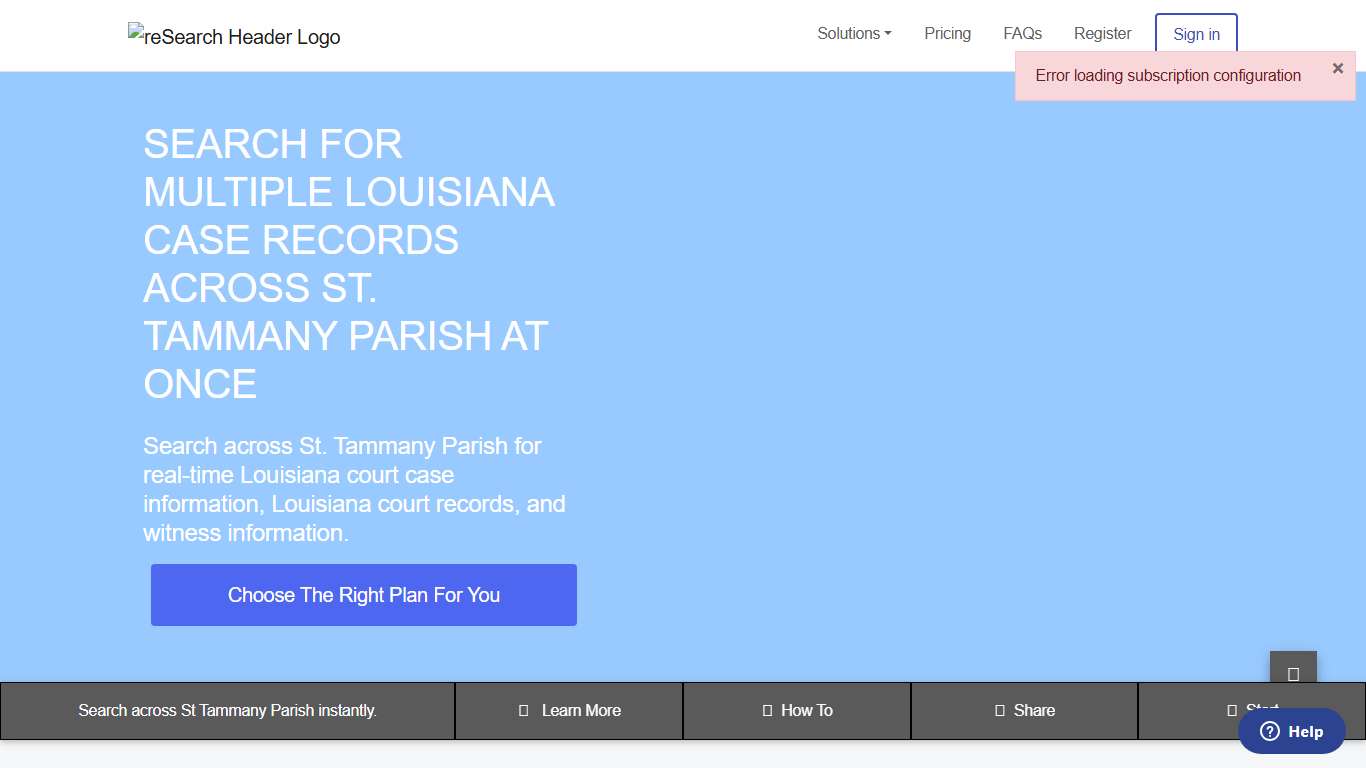
Task: Dismiss the subscription error notification
Action: click(x=1337, y=68)
